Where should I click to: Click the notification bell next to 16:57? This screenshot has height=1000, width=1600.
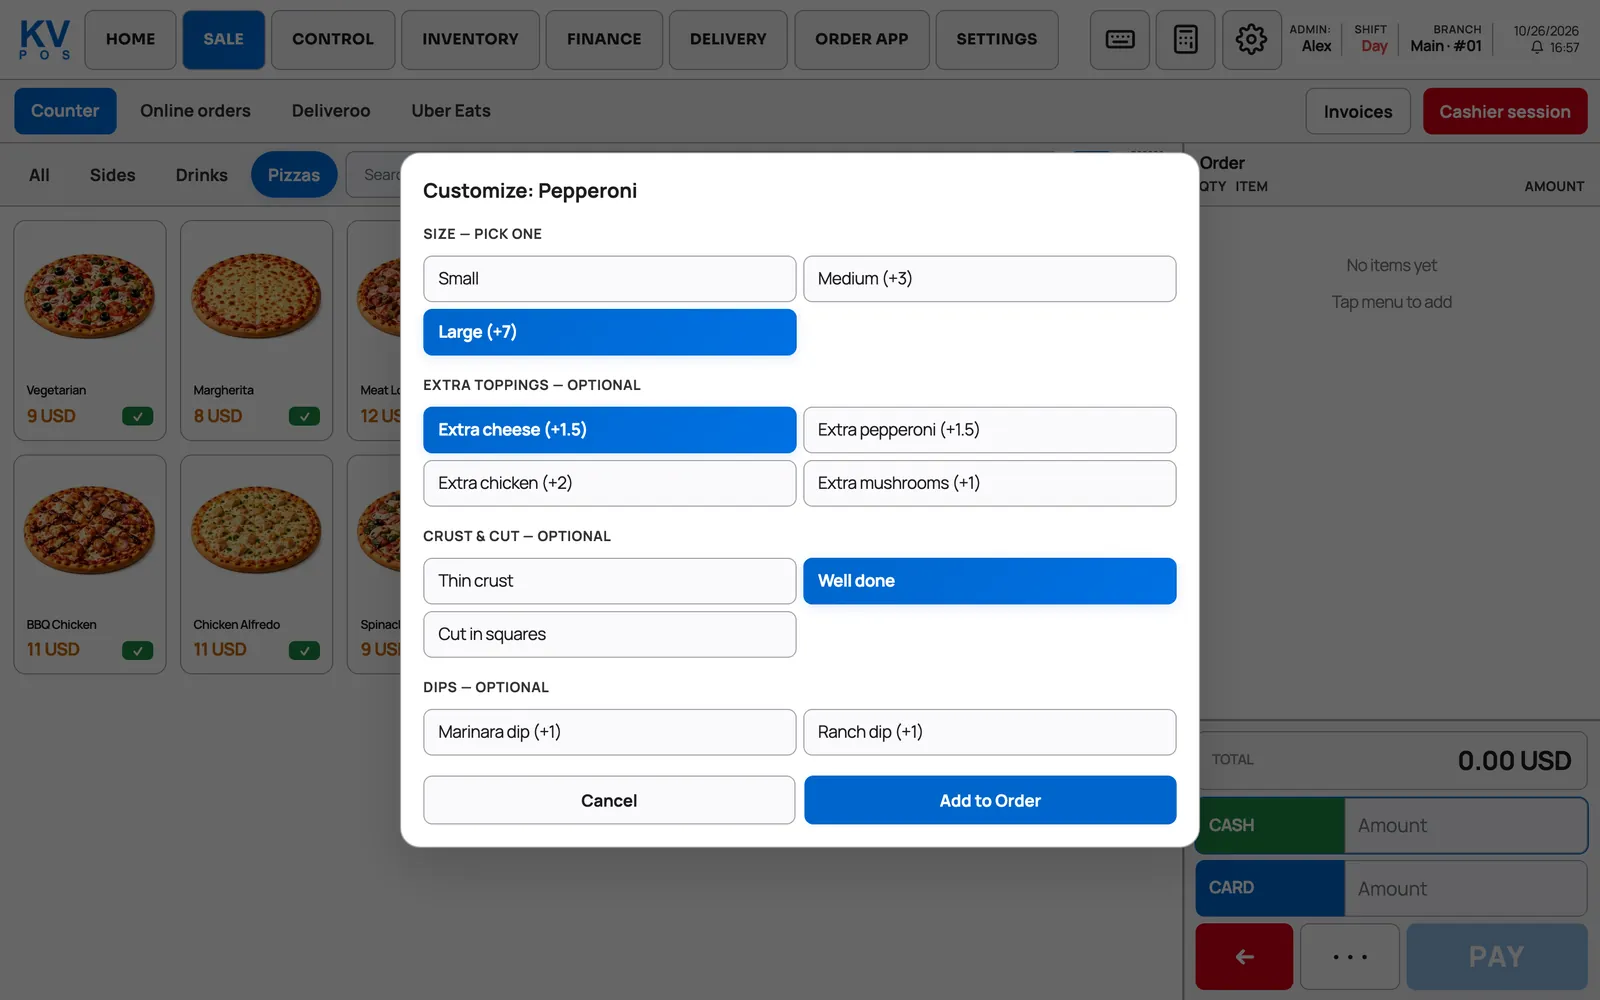point(1537,48)
